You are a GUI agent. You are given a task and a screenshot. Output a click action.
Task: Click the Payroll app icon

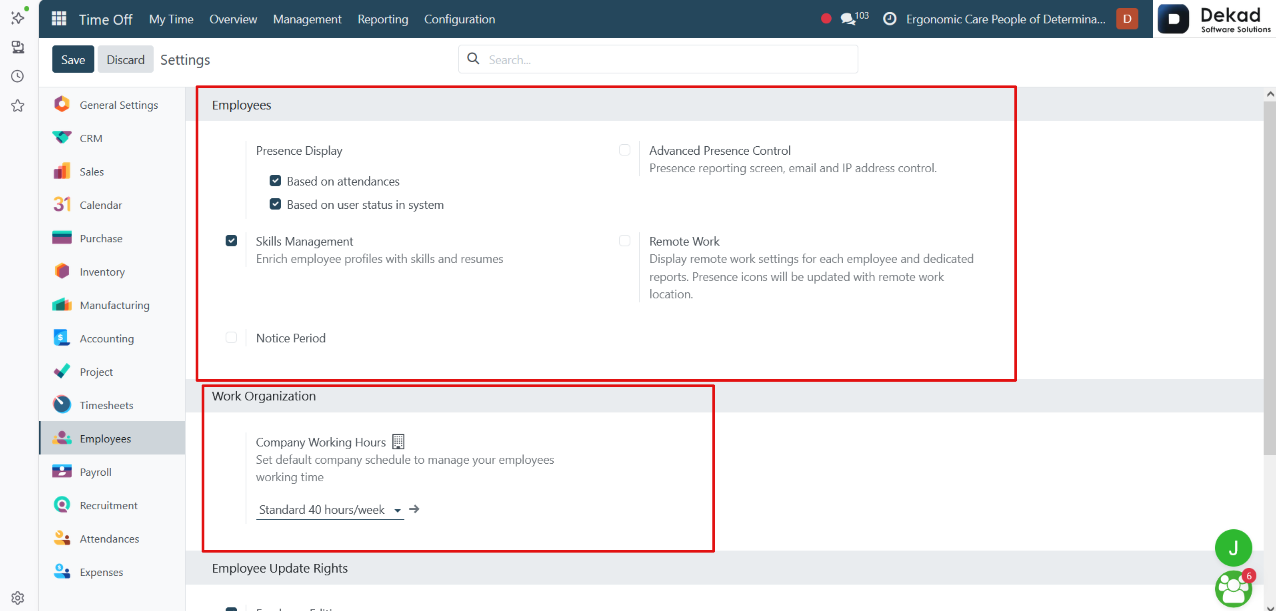pyautogui.click(x=62, y=472)
